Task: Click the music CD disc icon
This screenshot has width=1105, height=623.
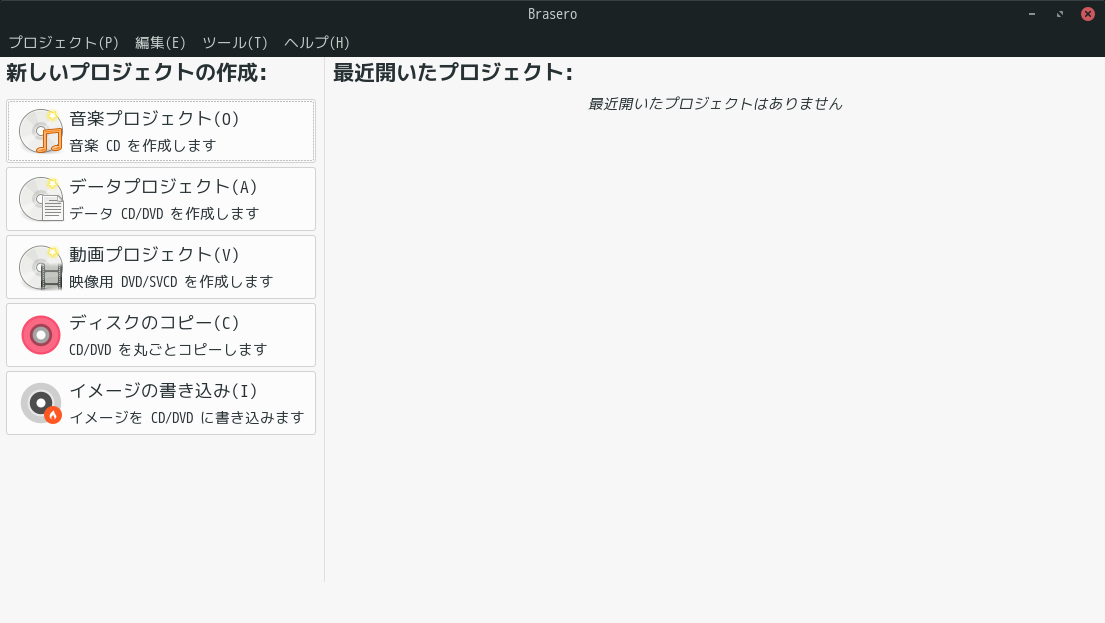Action: (x=41, y=131)
